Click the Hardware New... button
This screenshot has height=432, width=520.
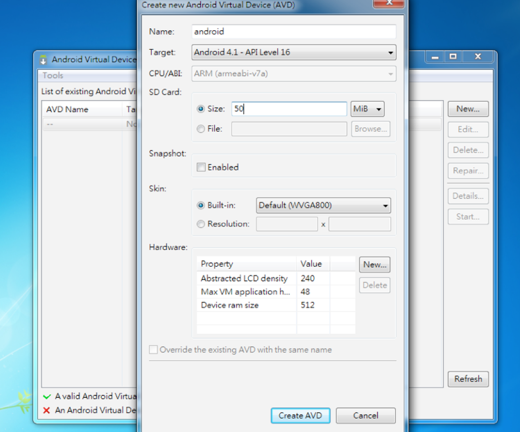point(375,265)
